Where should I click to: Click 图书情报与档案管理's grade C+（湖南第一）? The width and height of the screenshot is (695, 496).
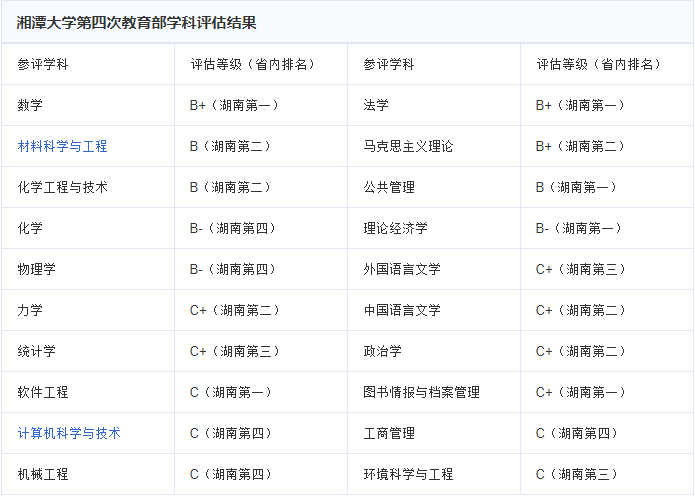tap(581, 392)
